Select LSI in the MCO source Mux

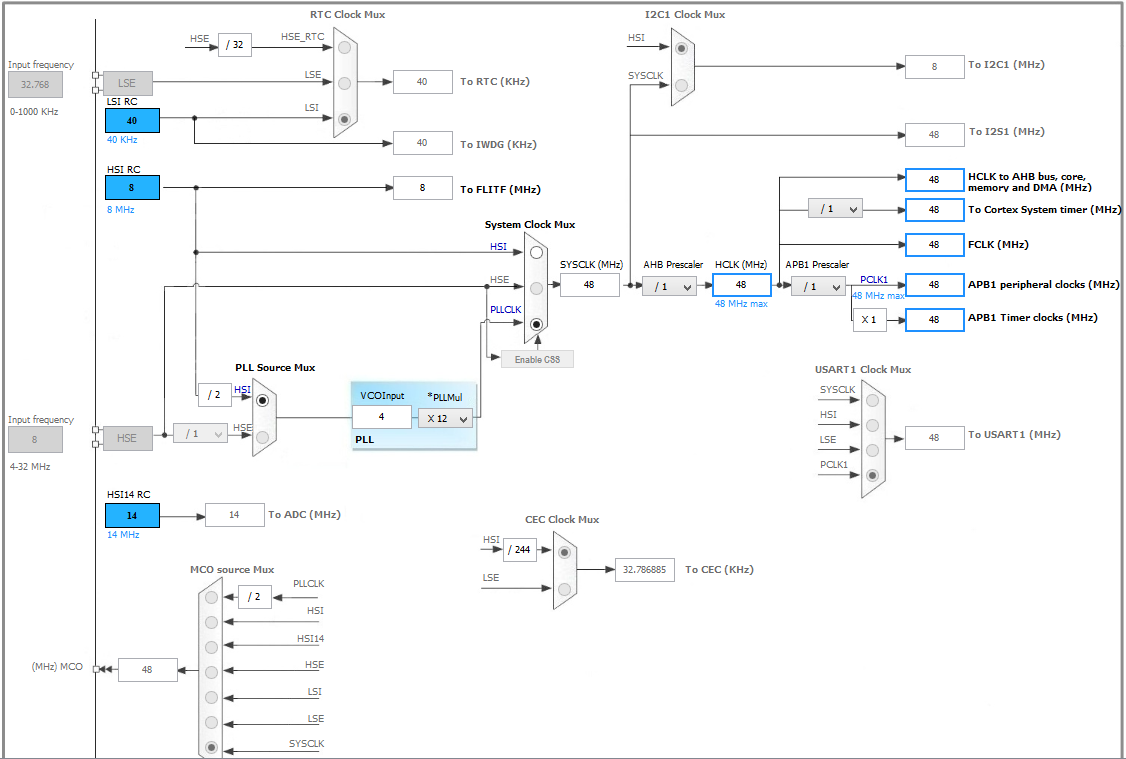click(x=211, y=697)
